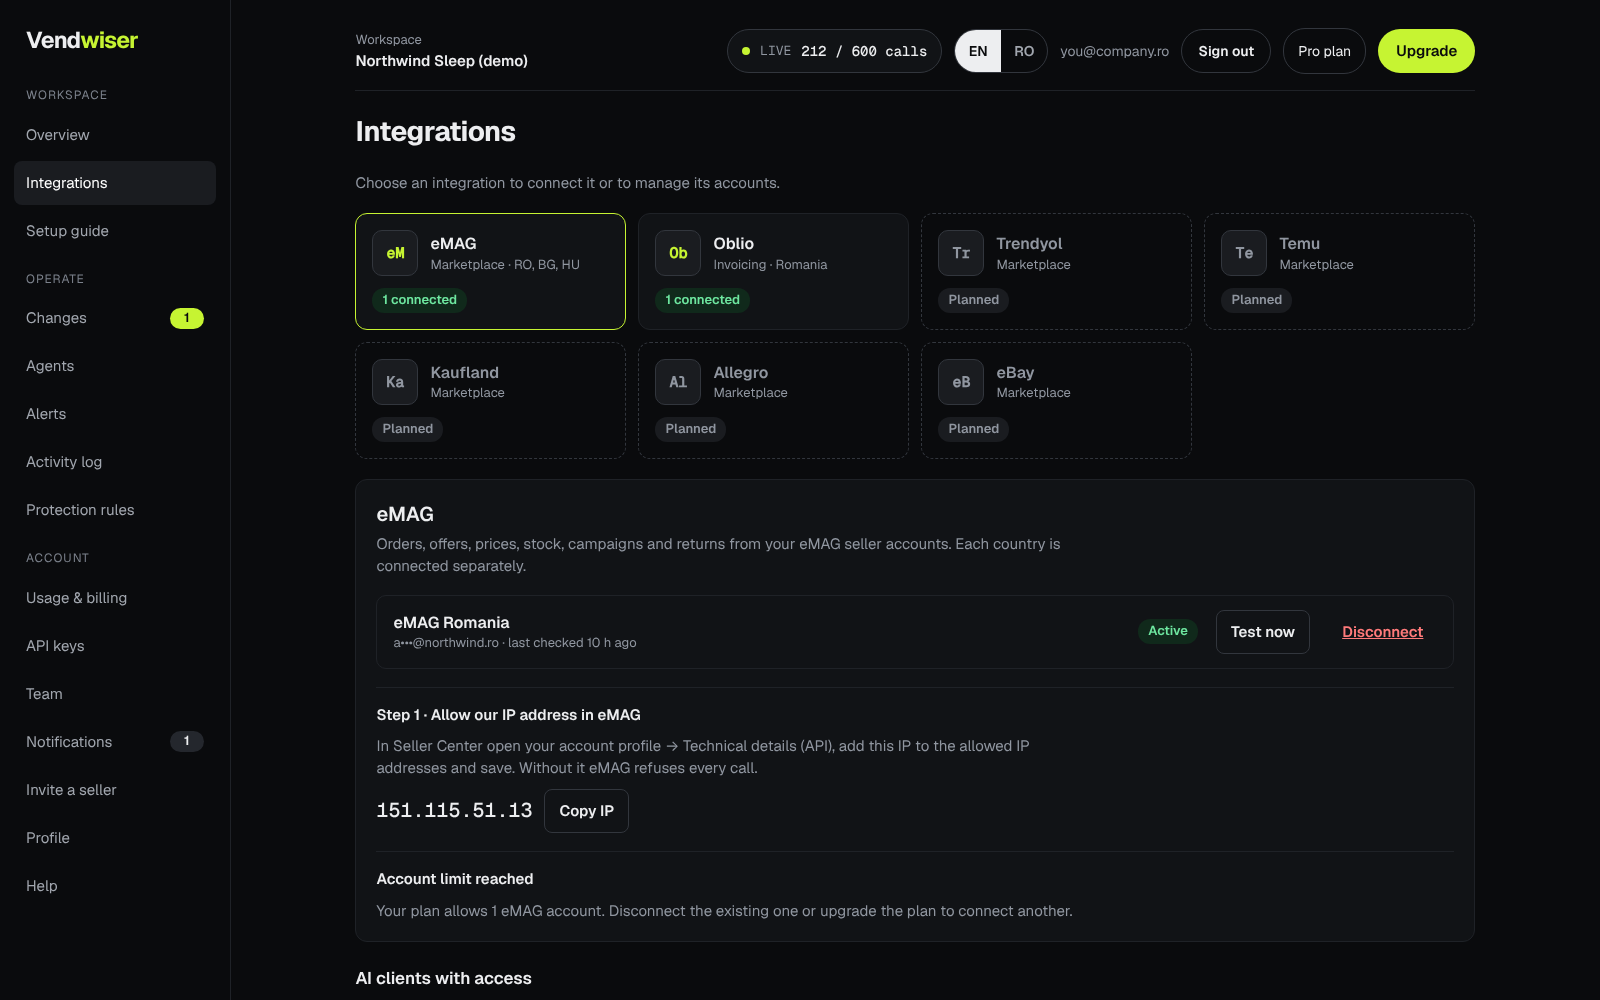1600x1000 pixels.
Task: Click the Planned badge on eBay
Action: tap(973, 429)
